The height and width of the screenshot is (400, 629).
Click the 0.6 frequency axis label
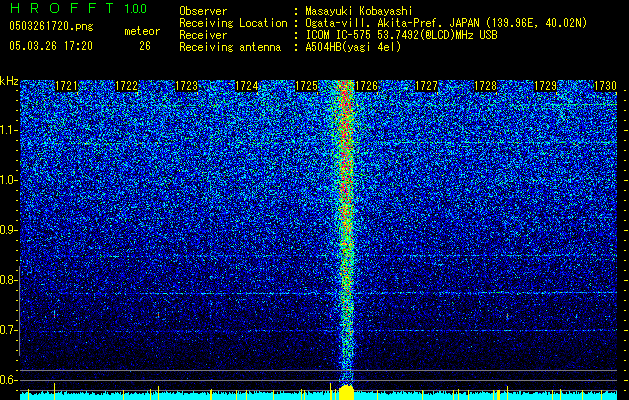[x=8, y=380]
